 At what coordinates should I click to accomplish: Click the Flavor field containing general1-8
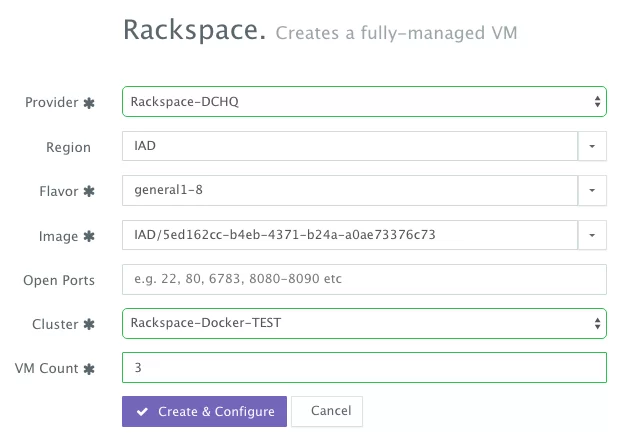(x=350, y=191)
